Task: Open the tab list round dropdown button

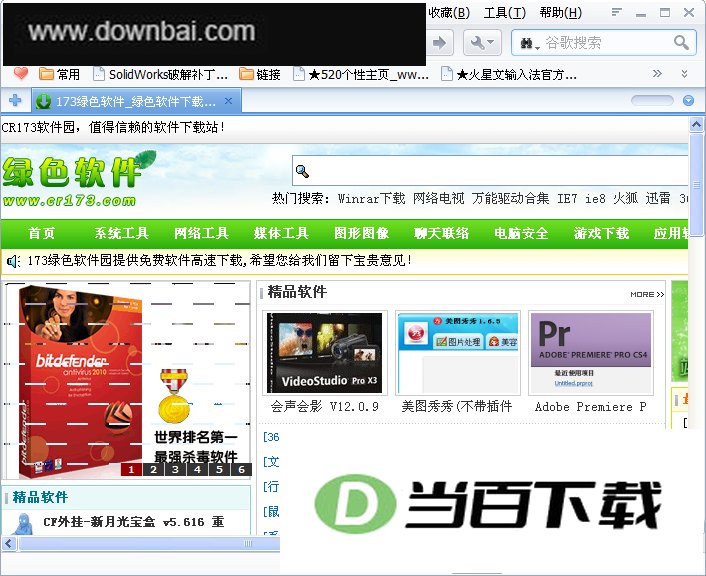Action: [x=688, y=100]
